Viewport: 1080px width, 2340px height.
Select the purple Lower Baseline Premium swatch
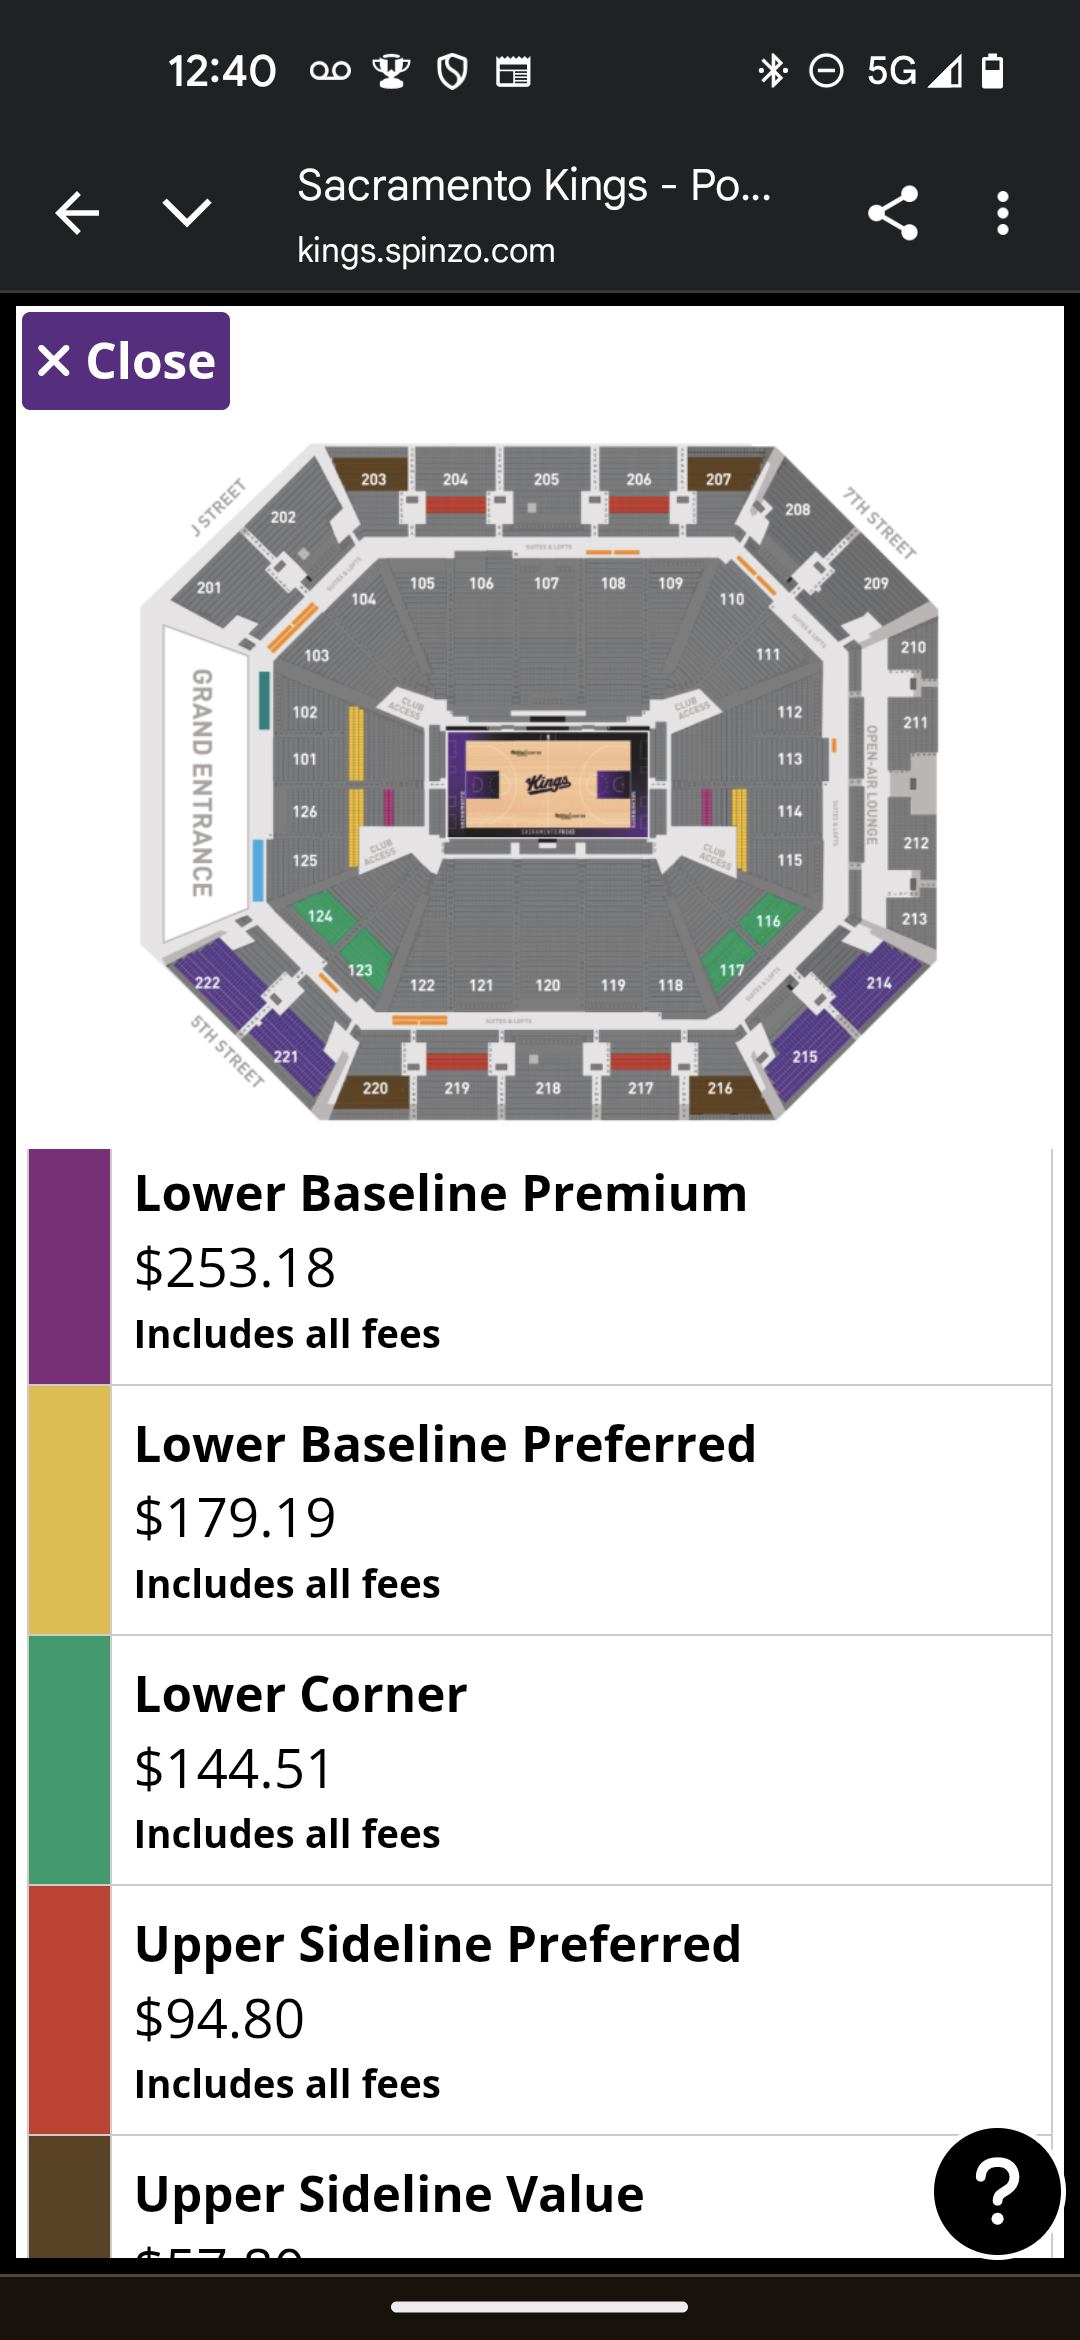click(x=69, y=1266)
